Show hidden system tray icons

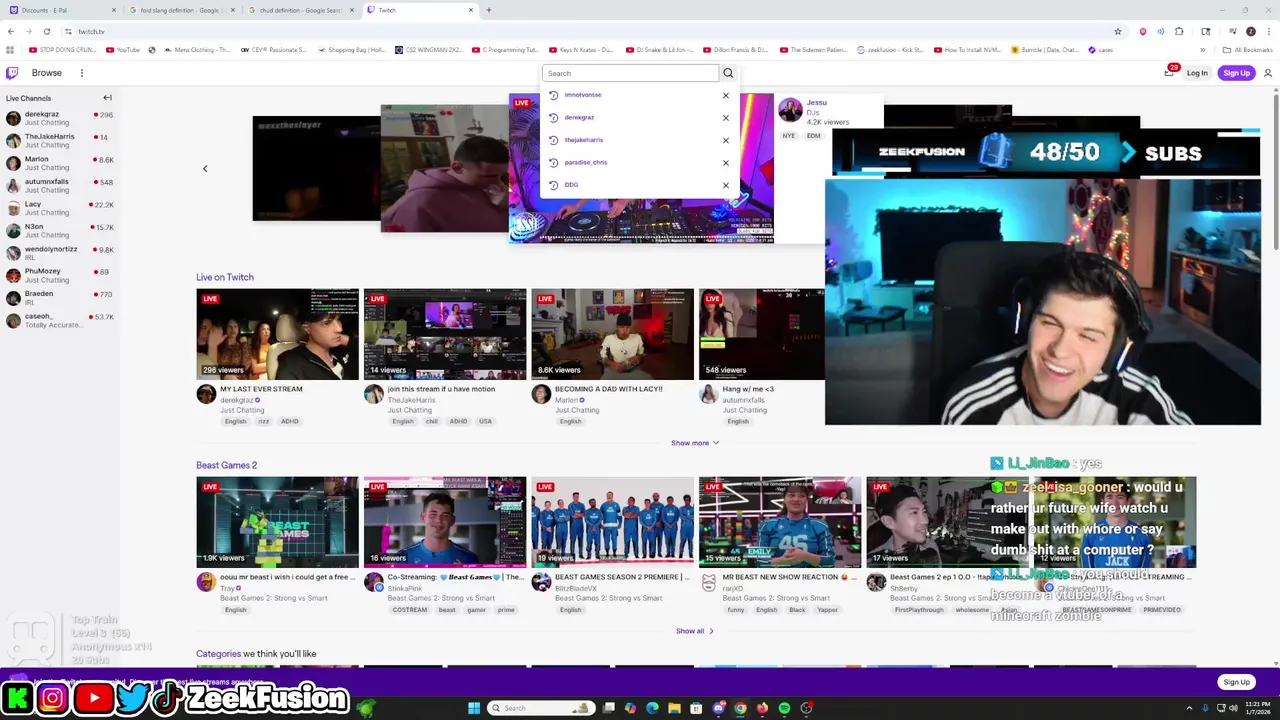click(1189, 708)
